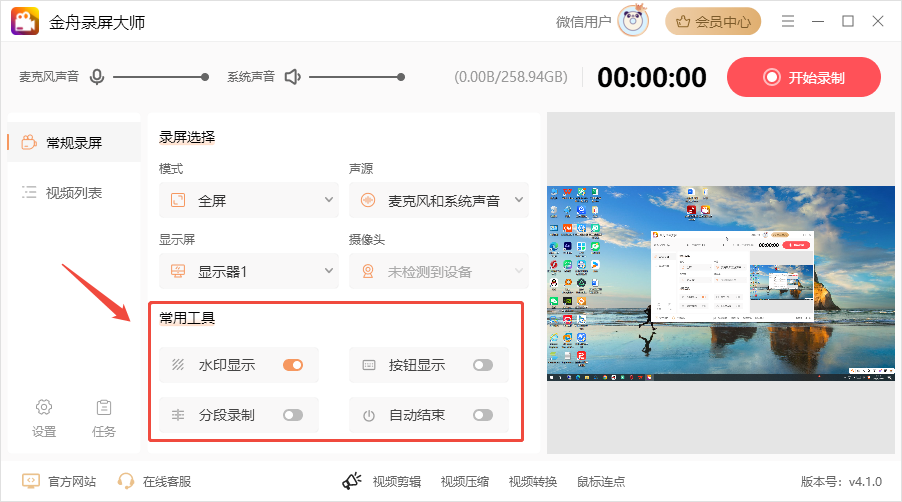
Task: Open 设置 gear in the sidebar
Action: [44, 418]
